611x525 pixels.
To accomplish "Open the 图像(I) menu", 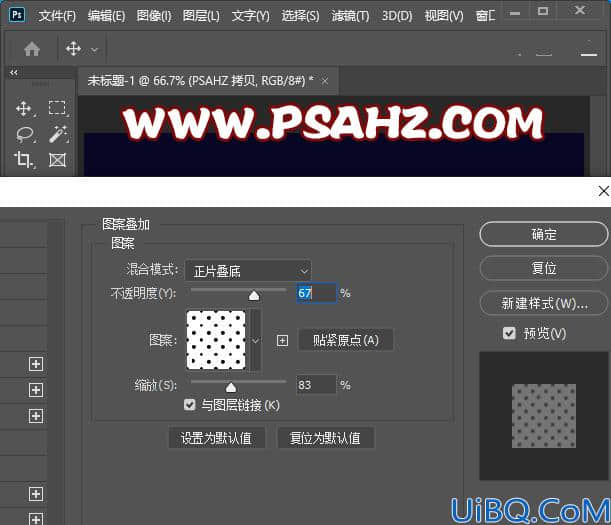I will point(154,16).
